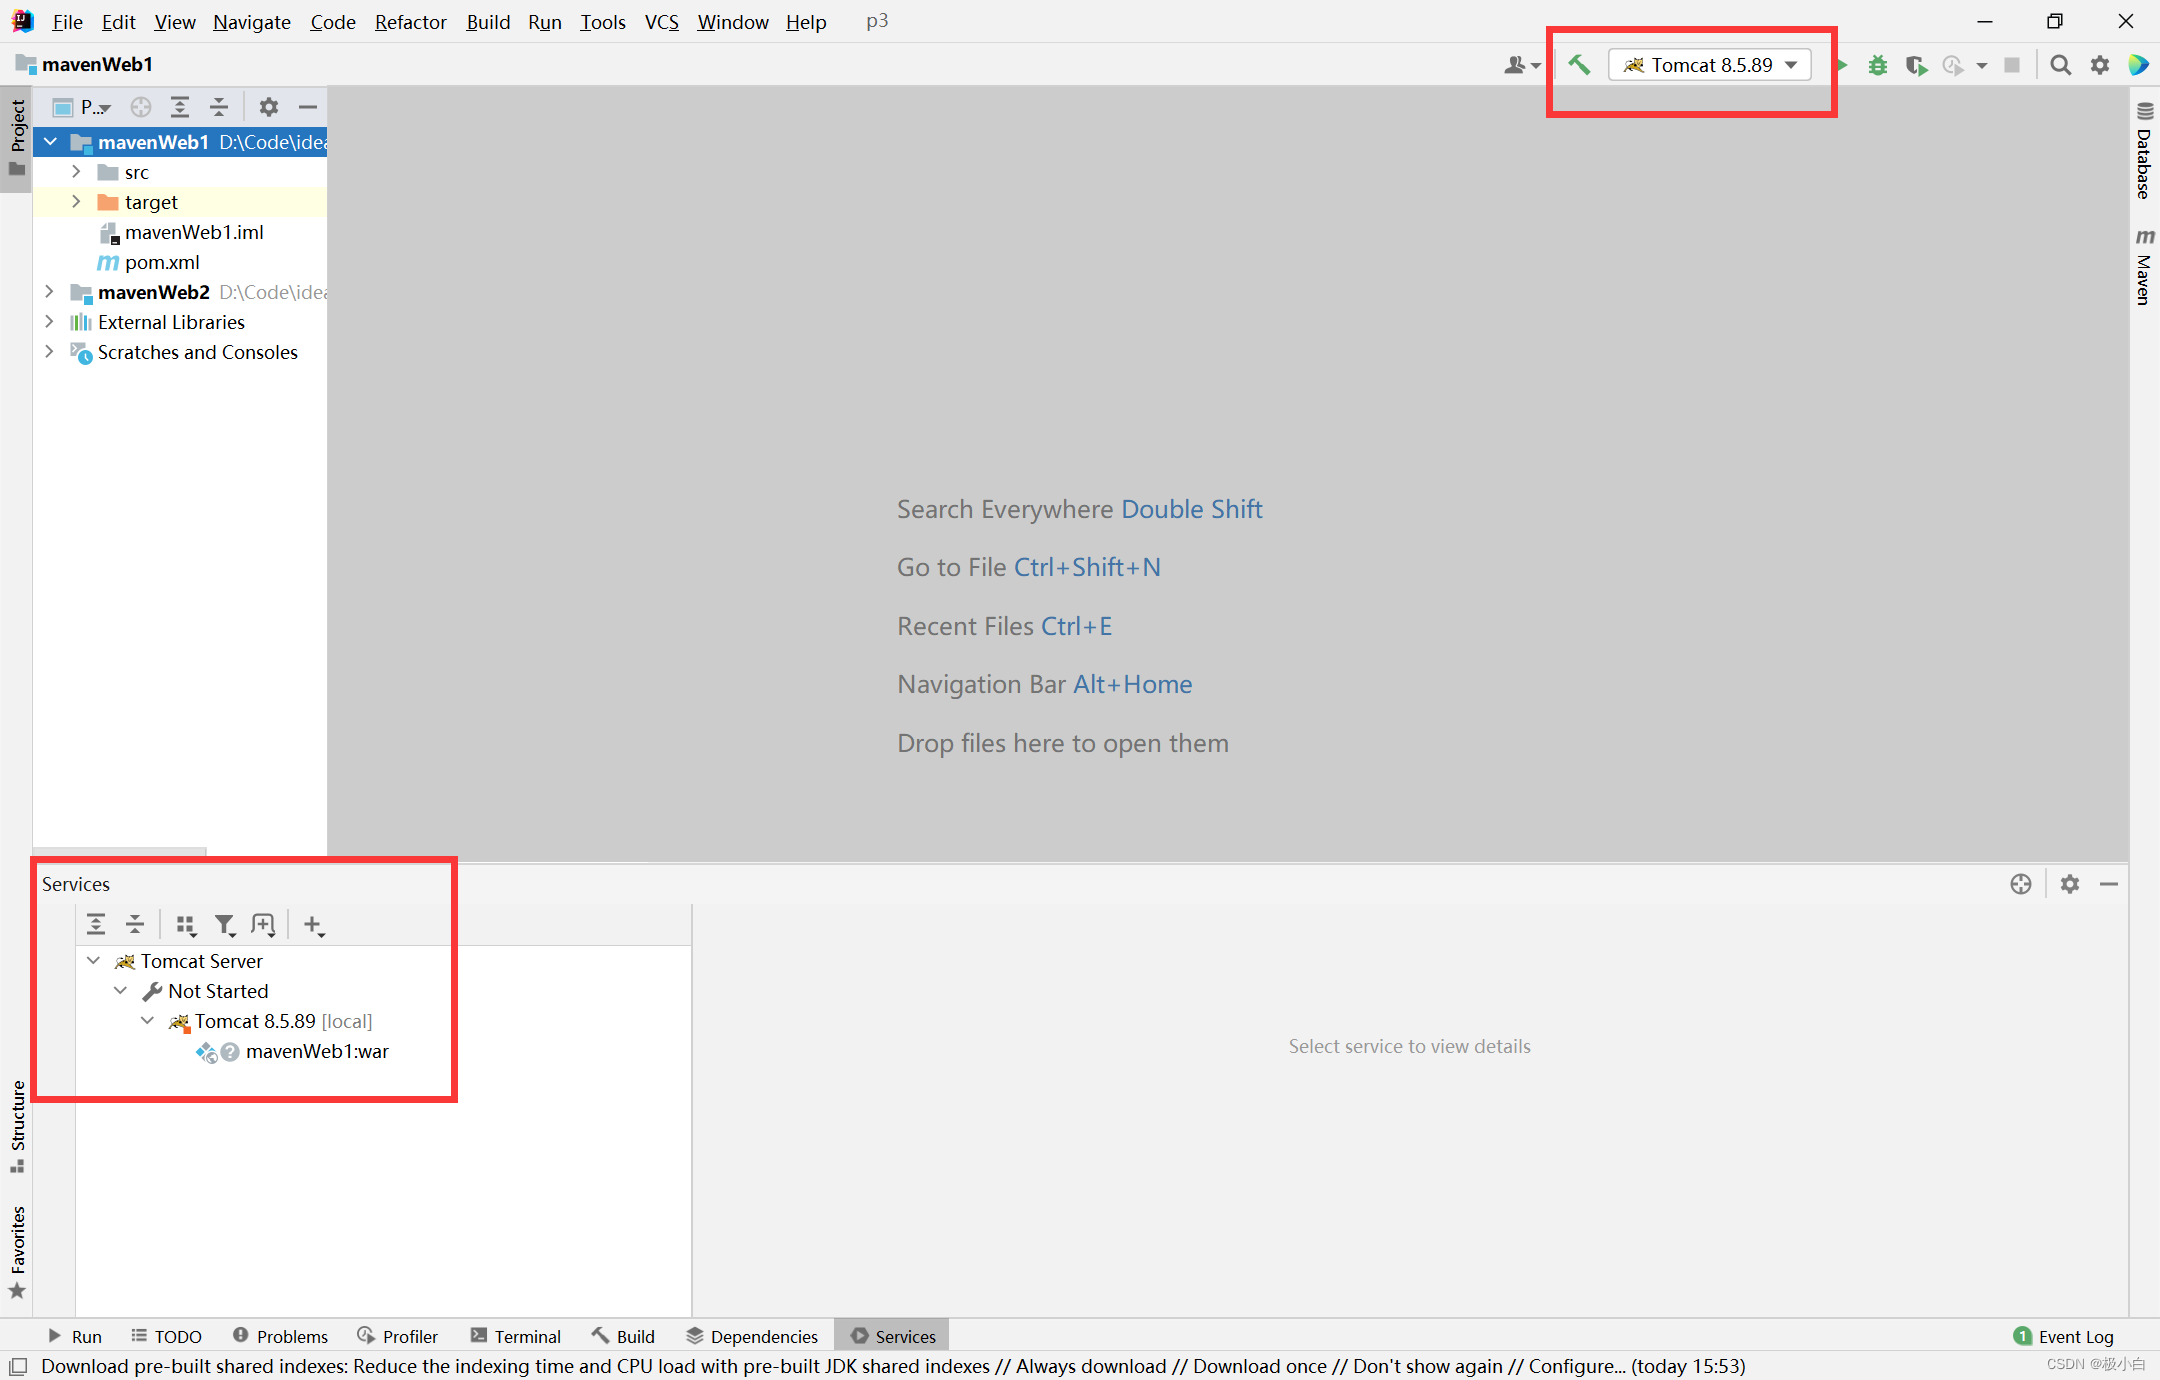Open the Project view selector dropdown
The image size is (2160, 1380).
[x=82, y=107]
